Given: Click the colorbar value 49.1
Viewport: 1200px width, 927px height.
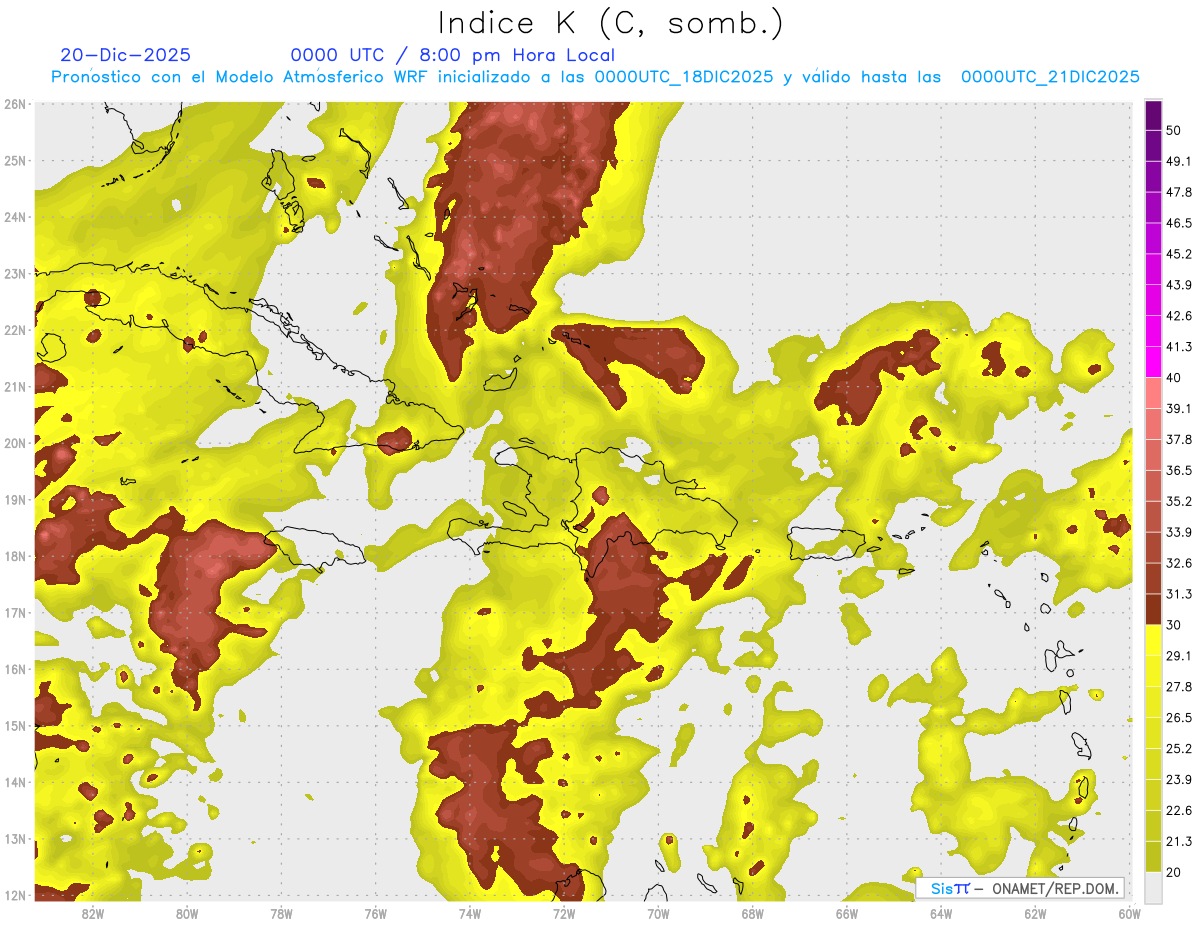Looking at the screenshot, I should (1179, 161).
